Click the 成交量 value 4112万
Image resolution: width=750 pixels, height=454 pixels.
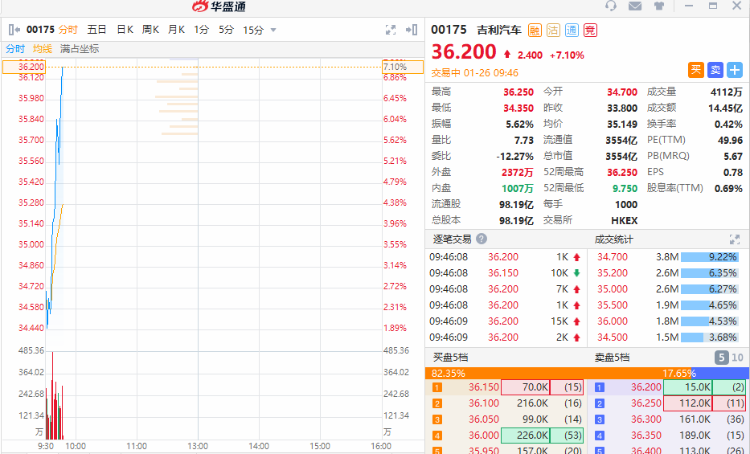point(726,92)
